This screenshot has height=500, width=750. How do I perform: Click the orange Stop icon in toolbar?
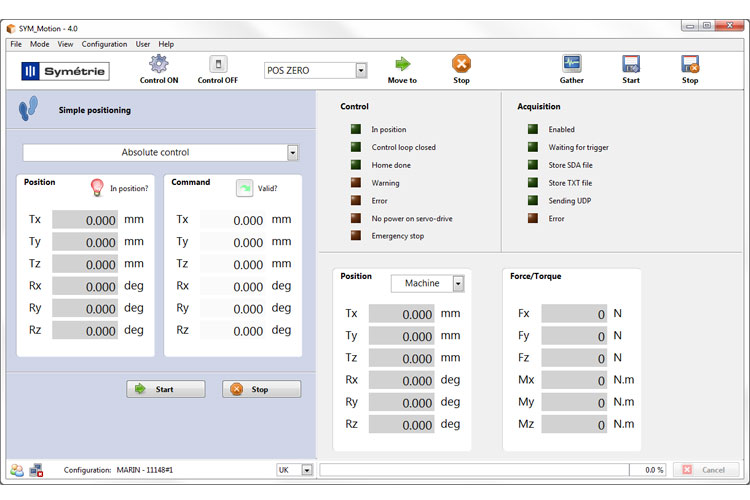pyautogui.click(x=461, y=64)
